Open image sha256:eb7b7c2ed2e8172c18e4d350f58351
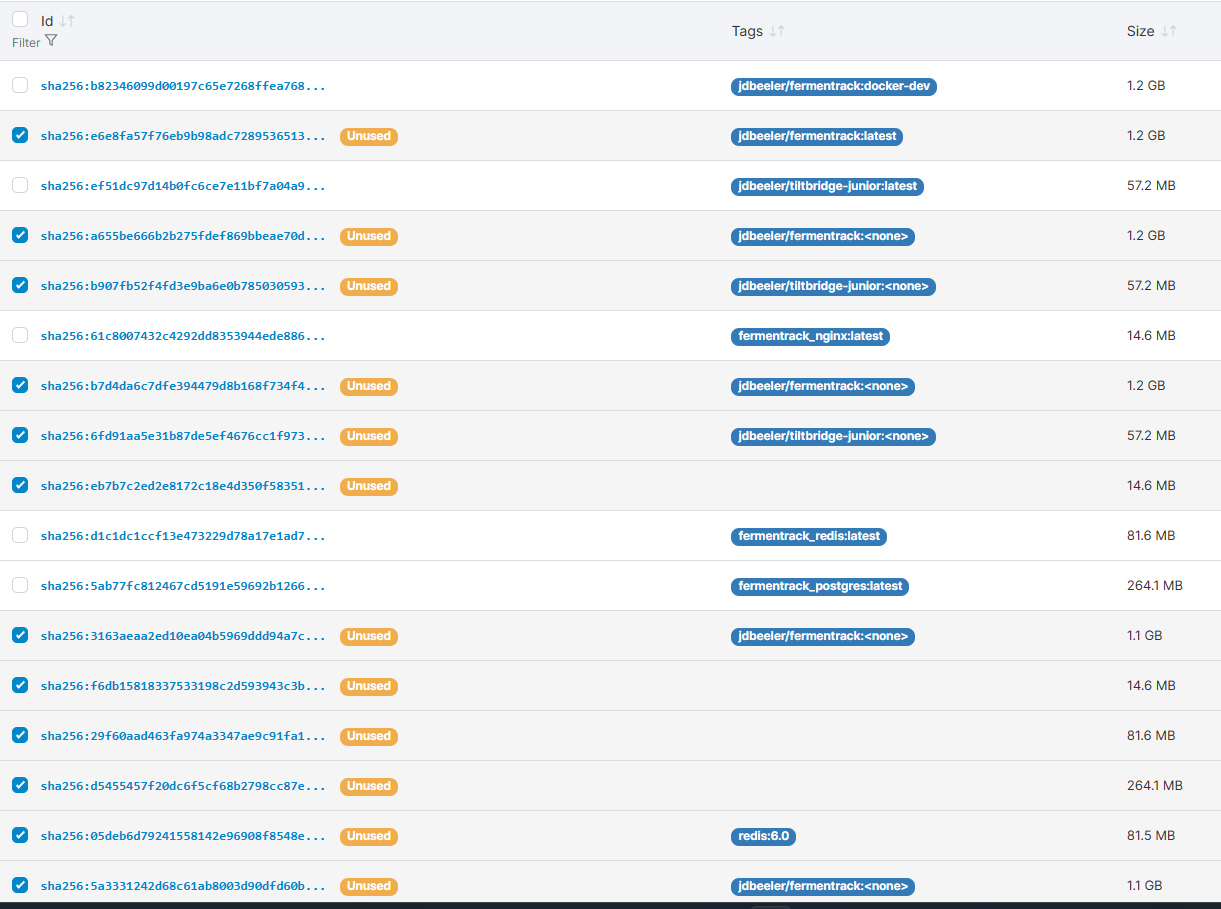The height and width of the screenshot is (909, 1221). (183, 486)
